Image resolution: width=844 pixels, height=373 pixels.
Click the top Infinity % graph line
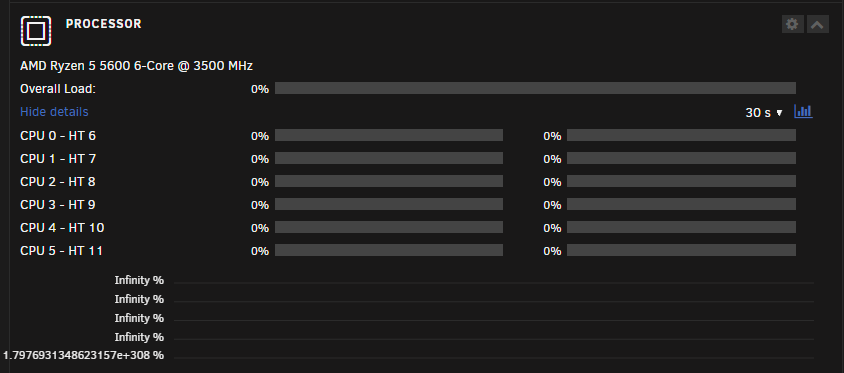(x=493, y=283)
